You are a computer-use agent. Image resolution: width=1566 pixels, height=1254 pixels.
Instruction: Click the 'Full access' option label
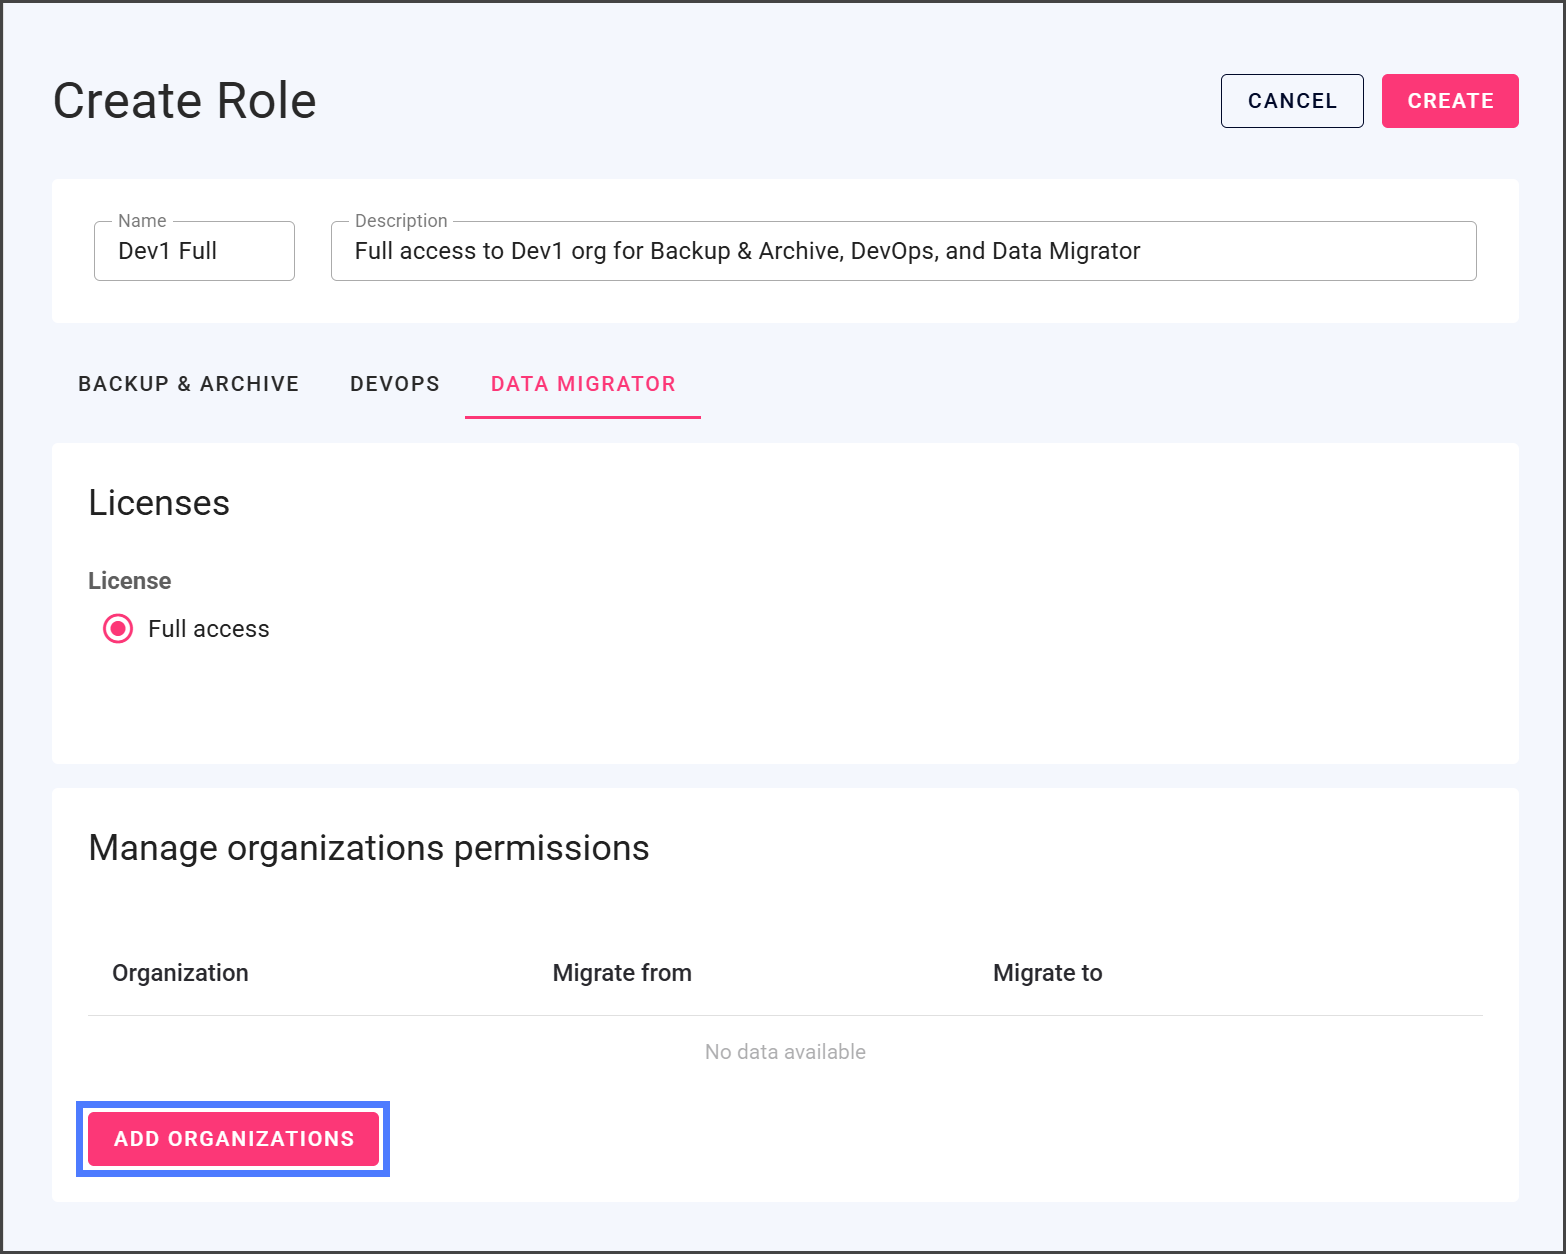click(x=208, y=629)
